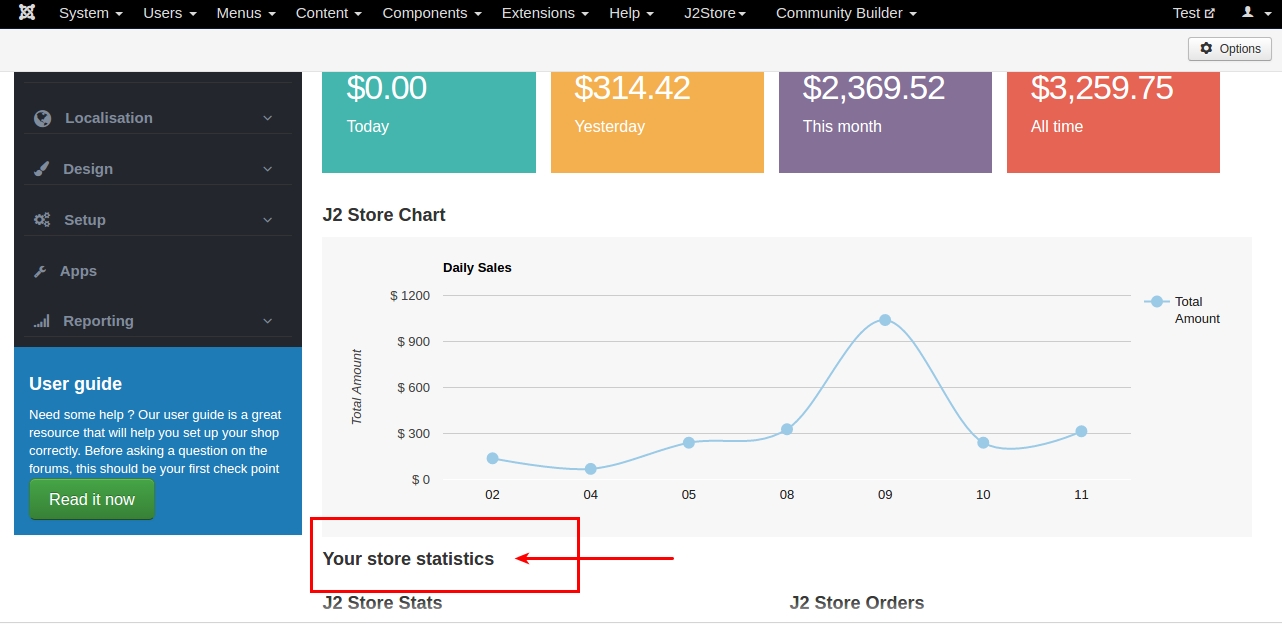The width and height of the screenshot is (1282, 624).
Task: Click the Reporting bar-chart icon
Action: tap(42, 321)
